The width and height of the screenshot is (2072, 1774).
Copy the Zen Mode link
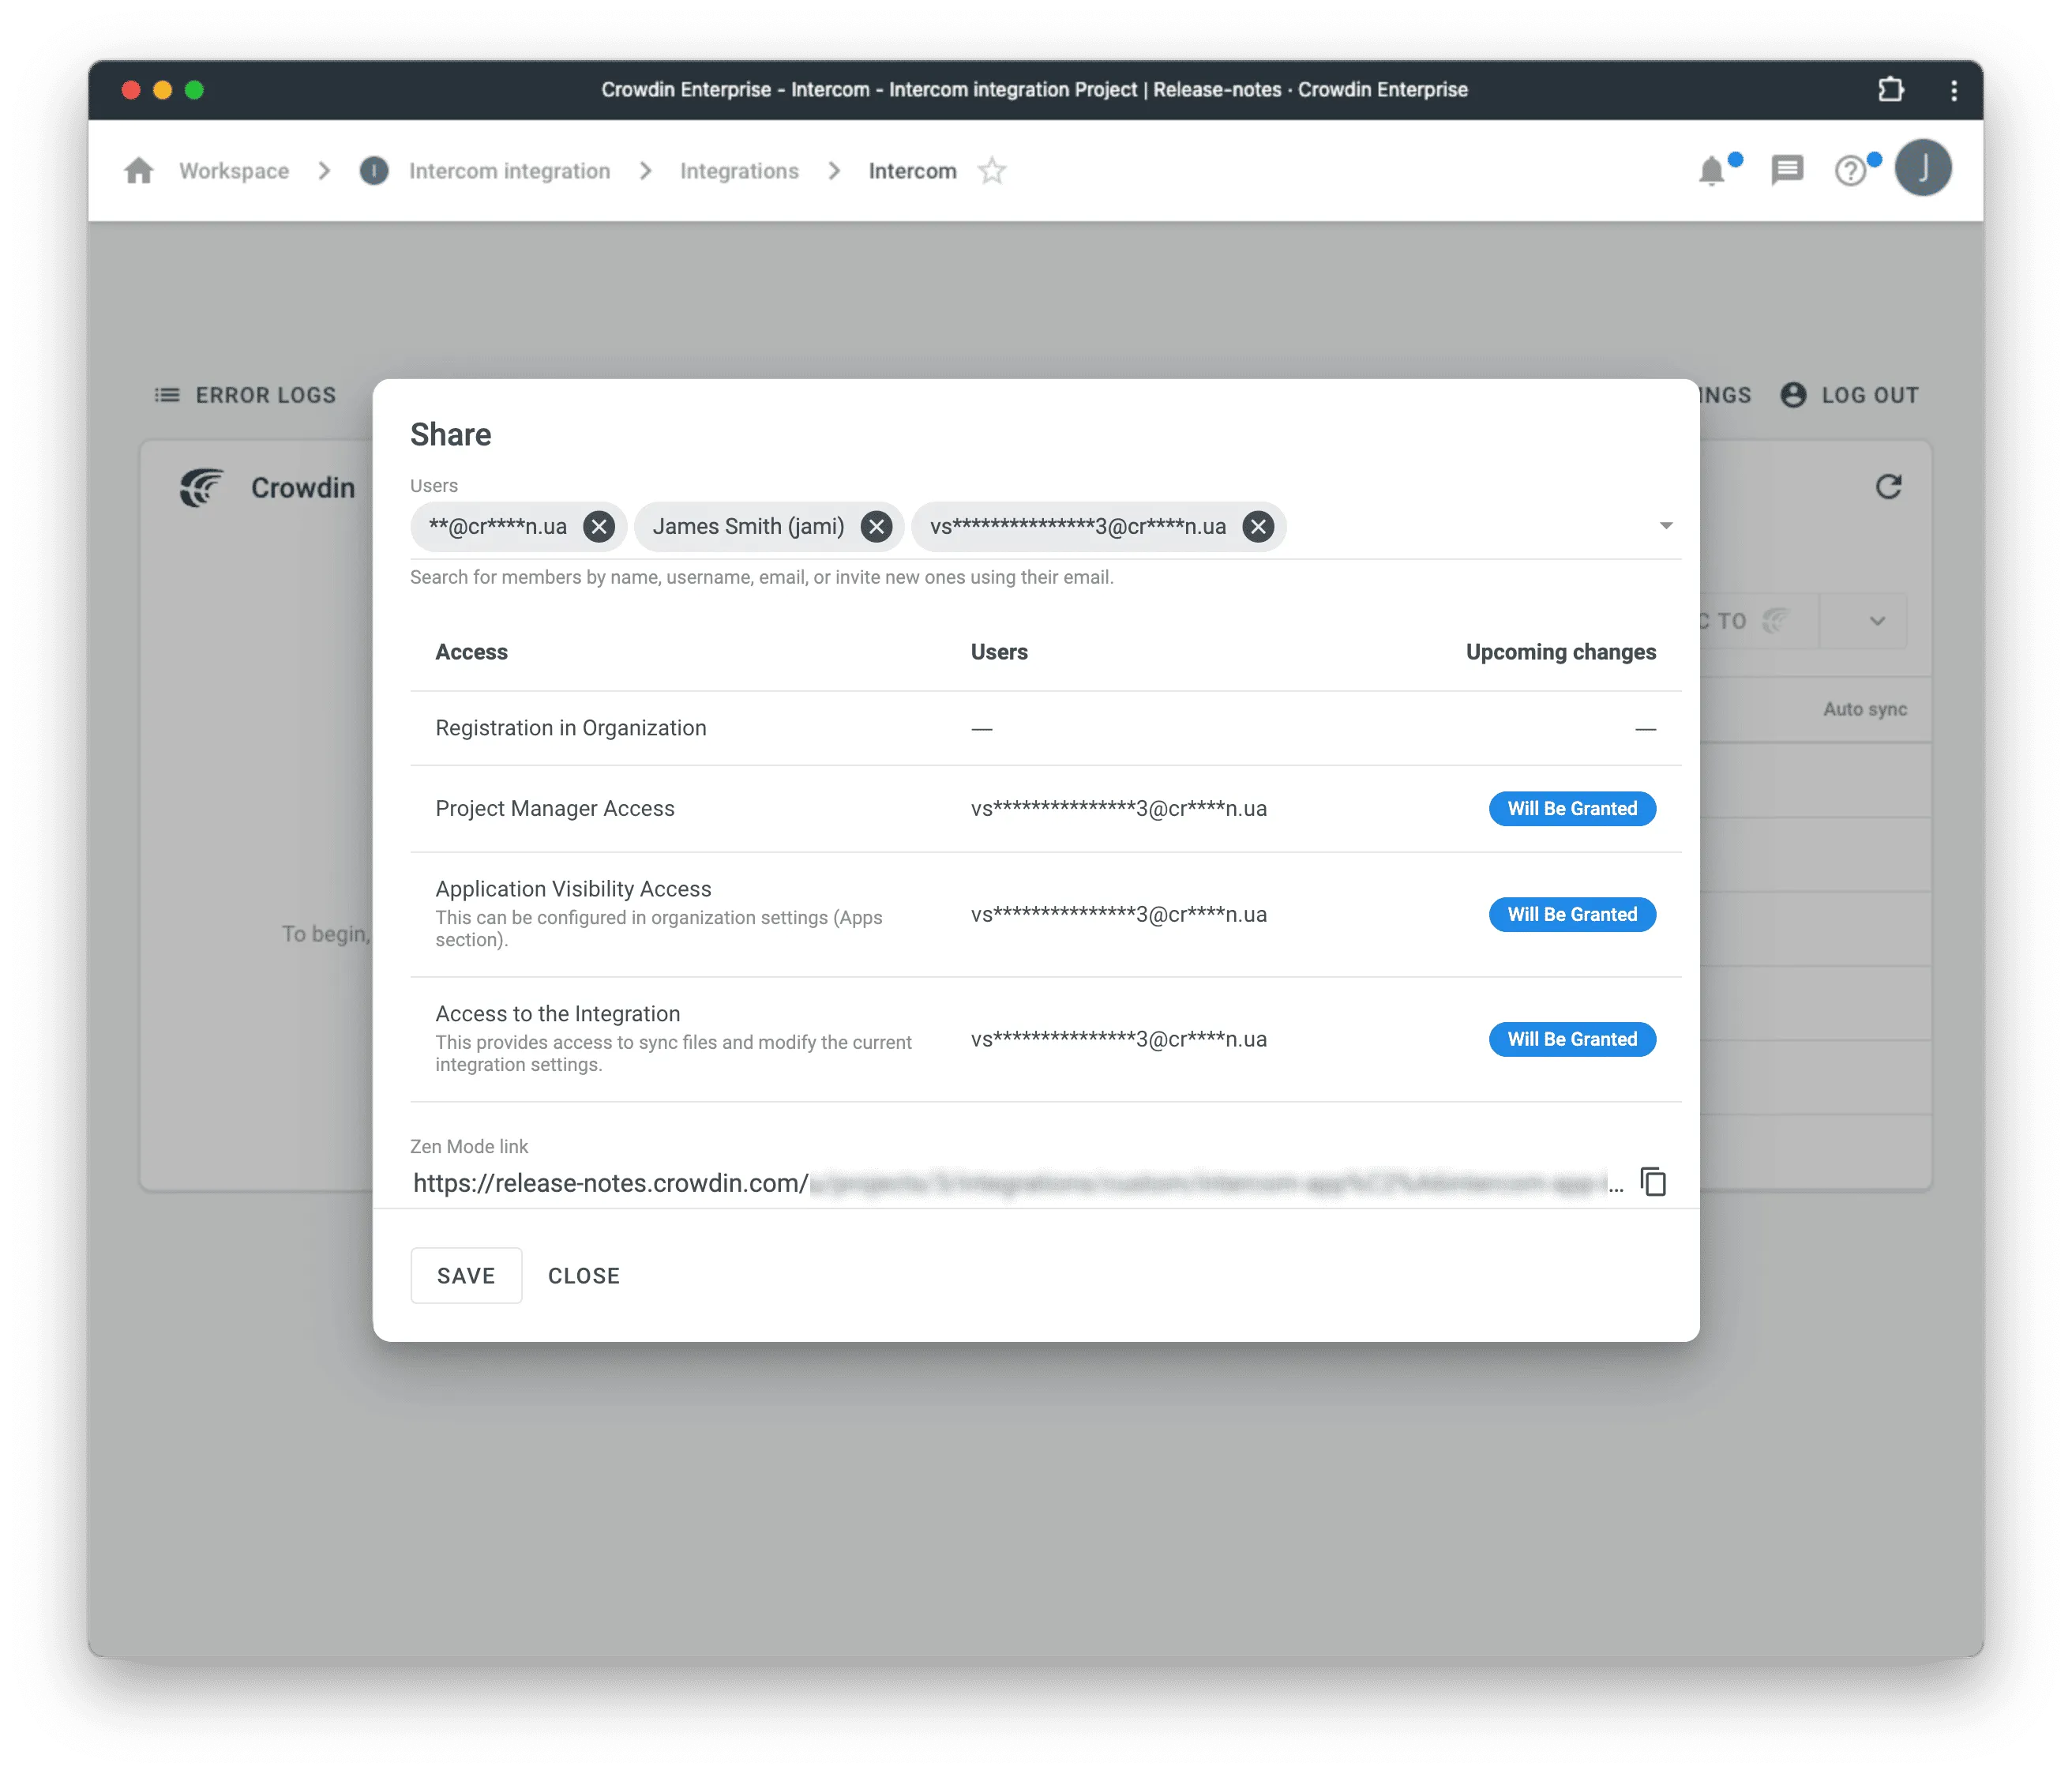tap(1654, 1181)
